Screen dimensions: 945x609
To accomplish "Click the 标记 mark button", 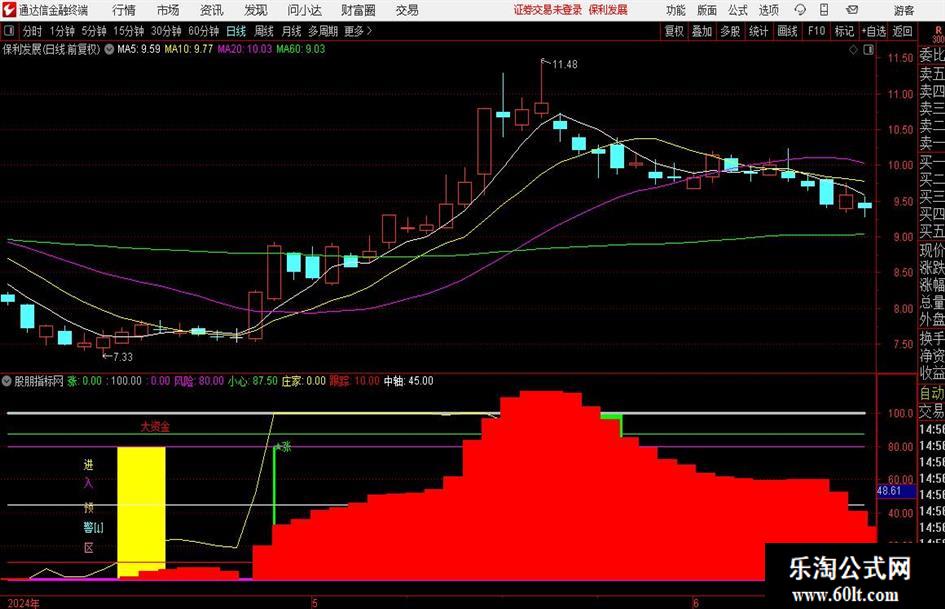I will [x=844, y=31].
